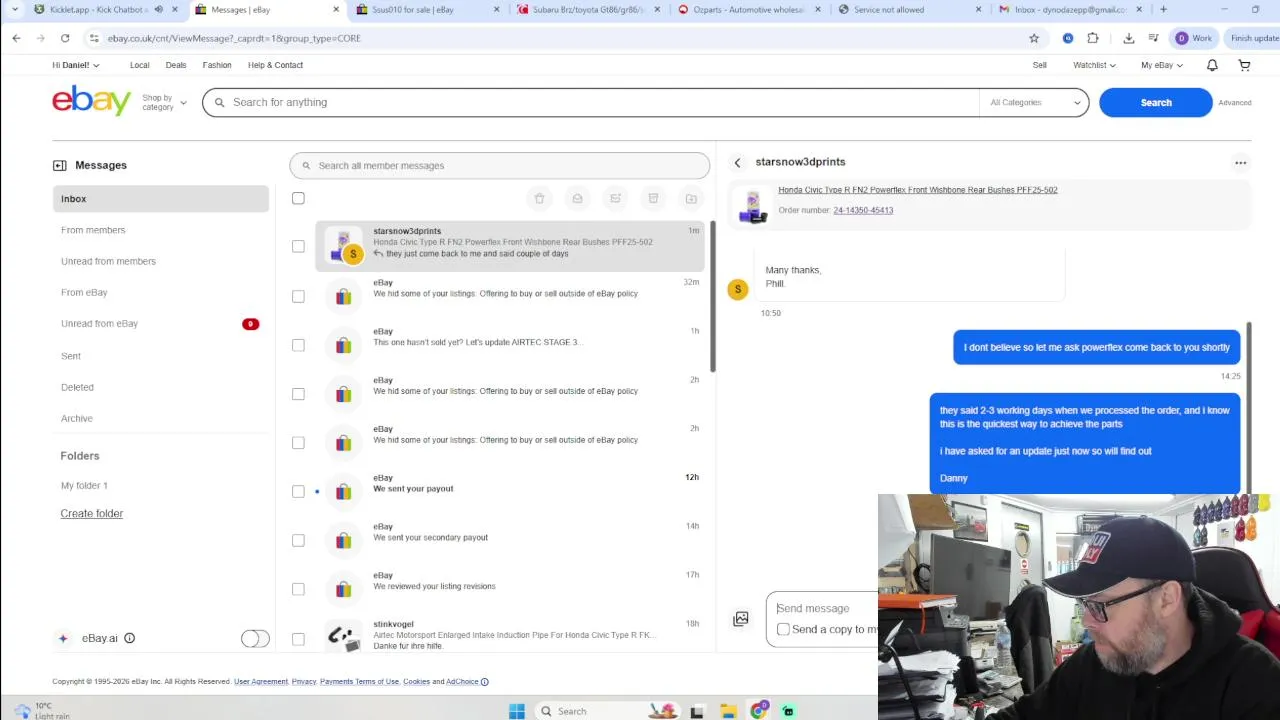The image size is (1280, 720).
Task: Open File Explorer from the taskbar
Action: click(729, 711)
